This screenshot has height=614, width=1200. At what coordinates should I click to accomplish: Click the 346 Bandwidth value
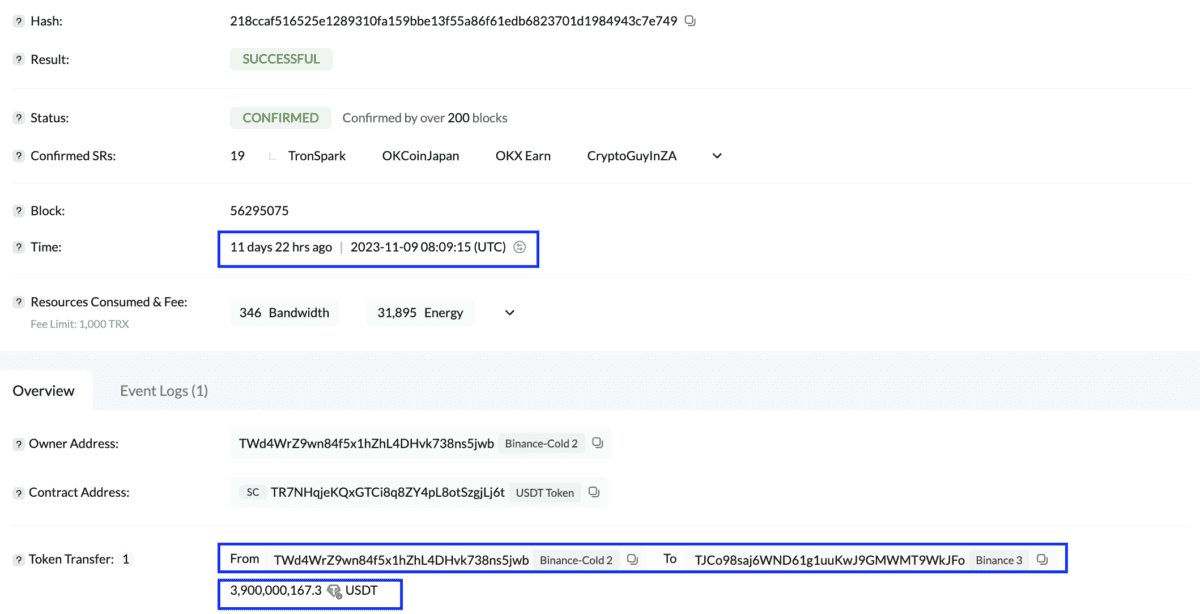(x=285, y=313)
